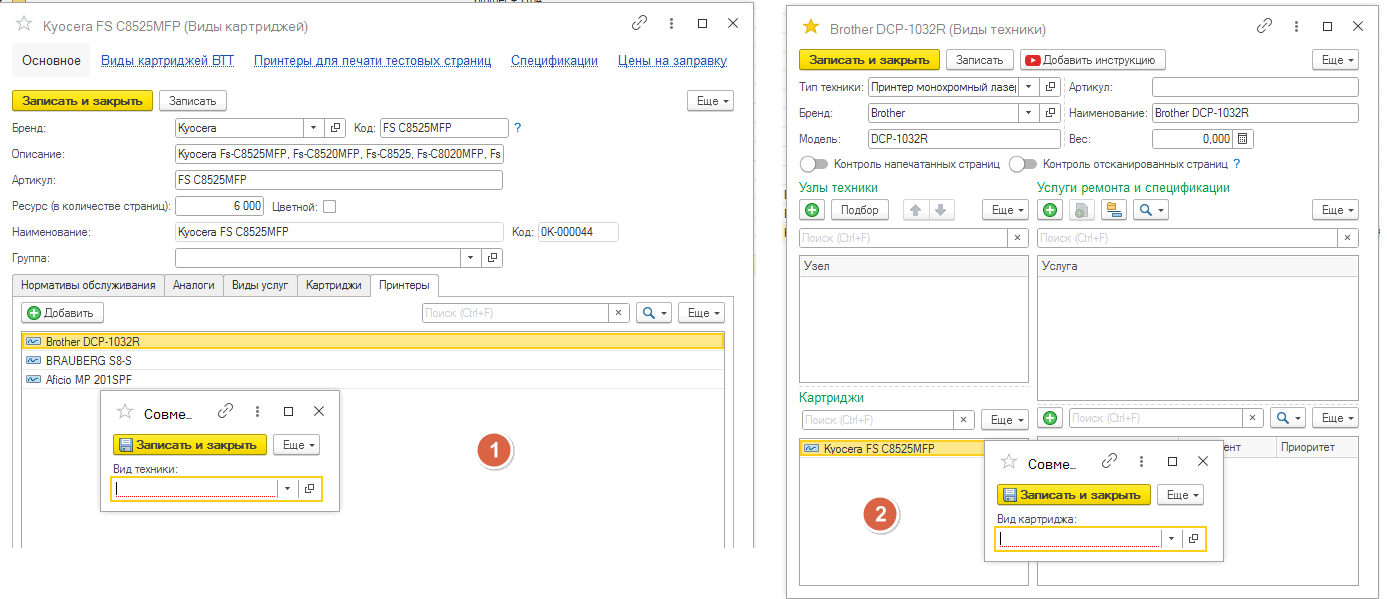The width and height of the screenshot is (1387, 599).
Task: Go to the Спецификации tab
Action: [x=555, y=61]
